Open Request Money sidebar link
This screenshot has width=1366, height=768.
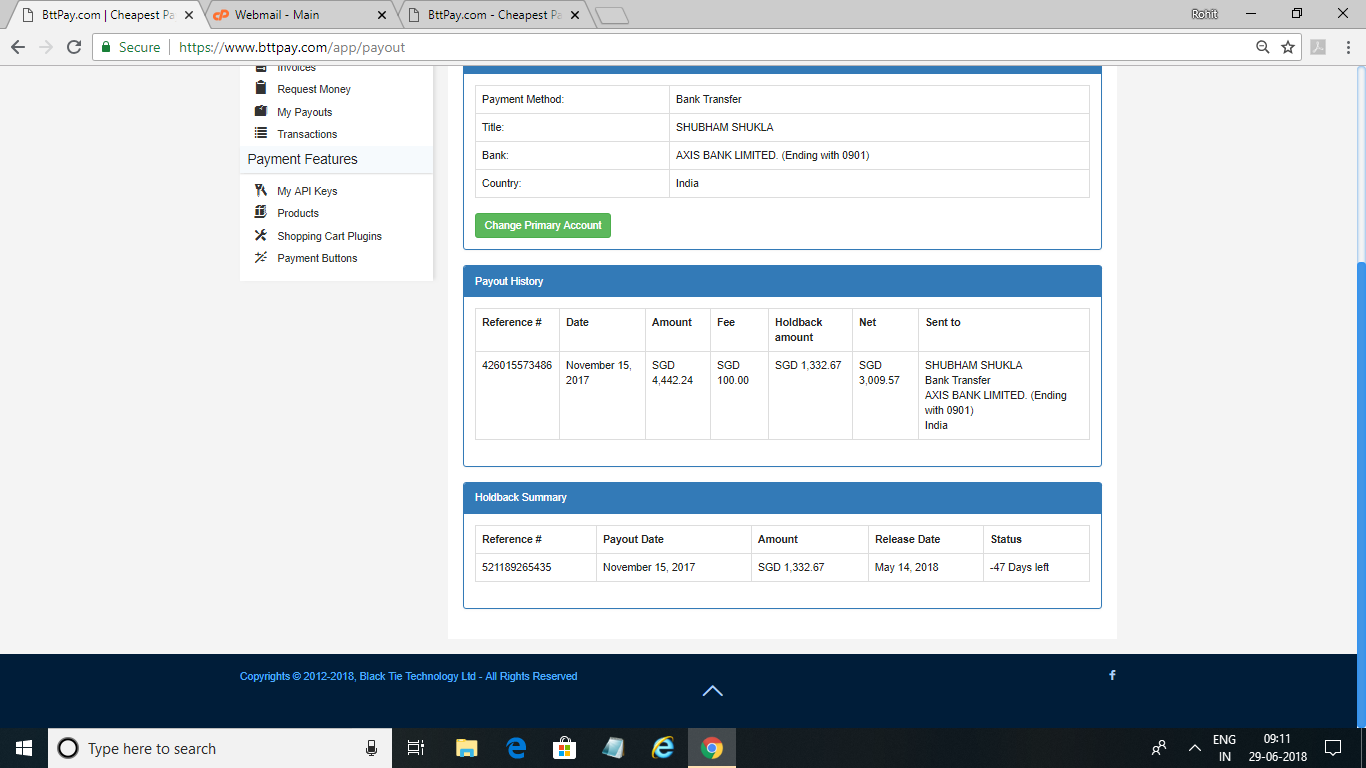[314, 89]
